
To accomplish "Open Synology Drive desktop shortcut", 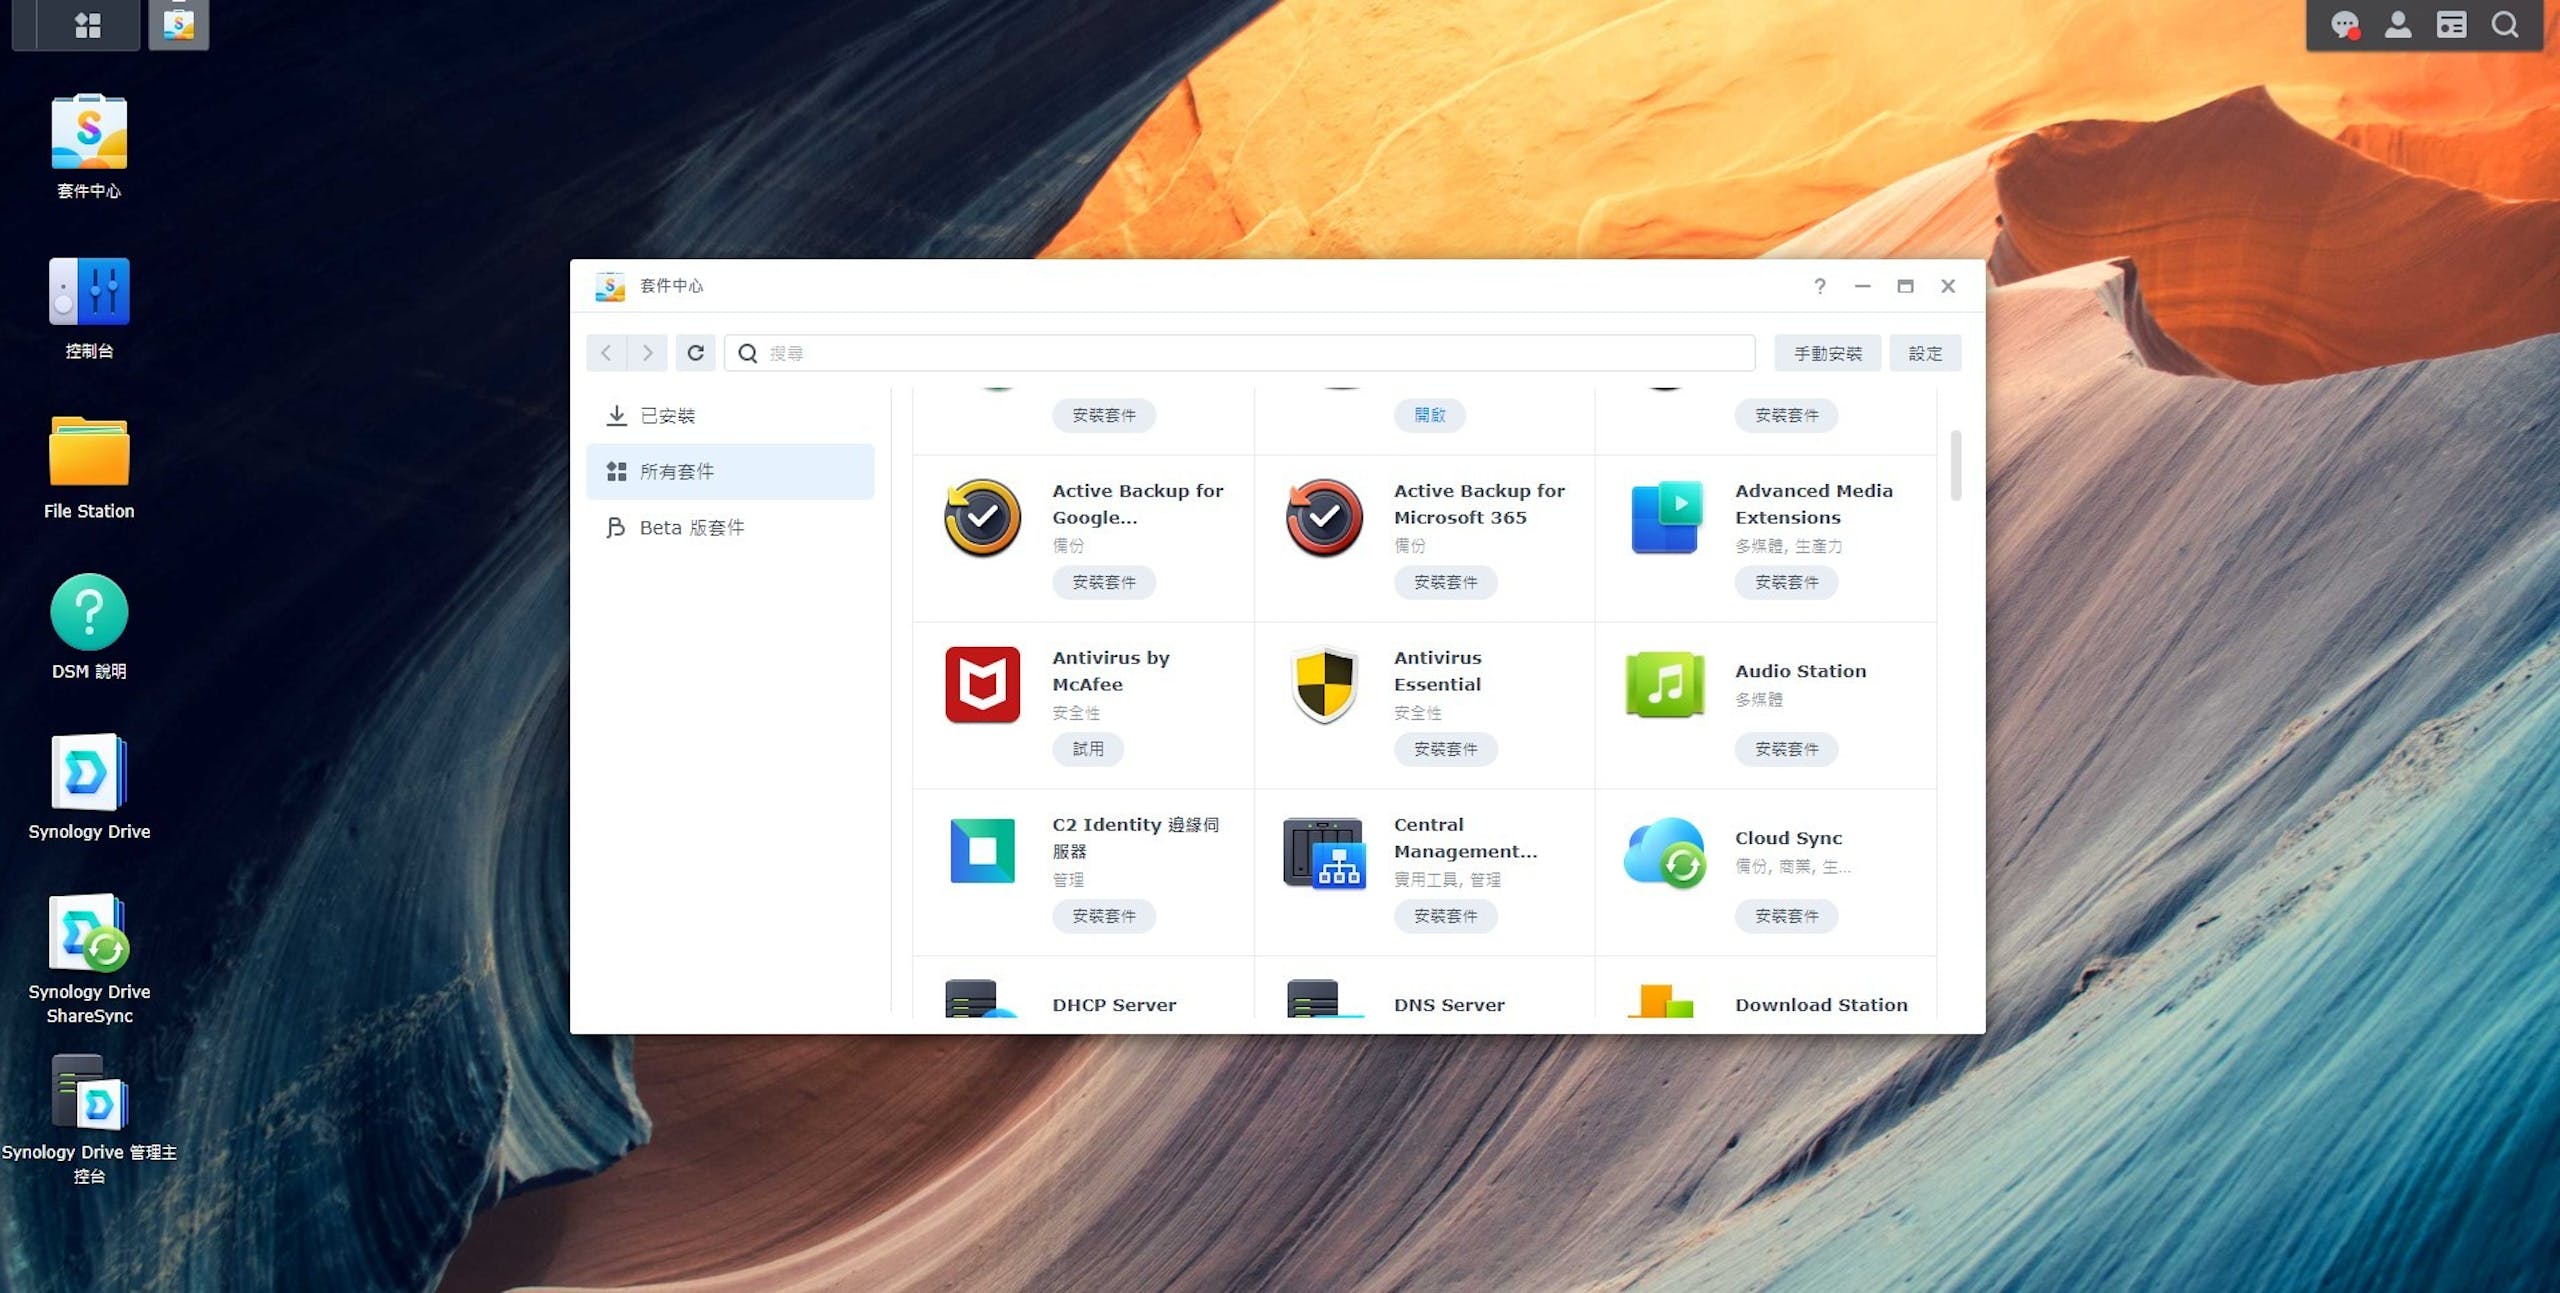I will point(89,787).
